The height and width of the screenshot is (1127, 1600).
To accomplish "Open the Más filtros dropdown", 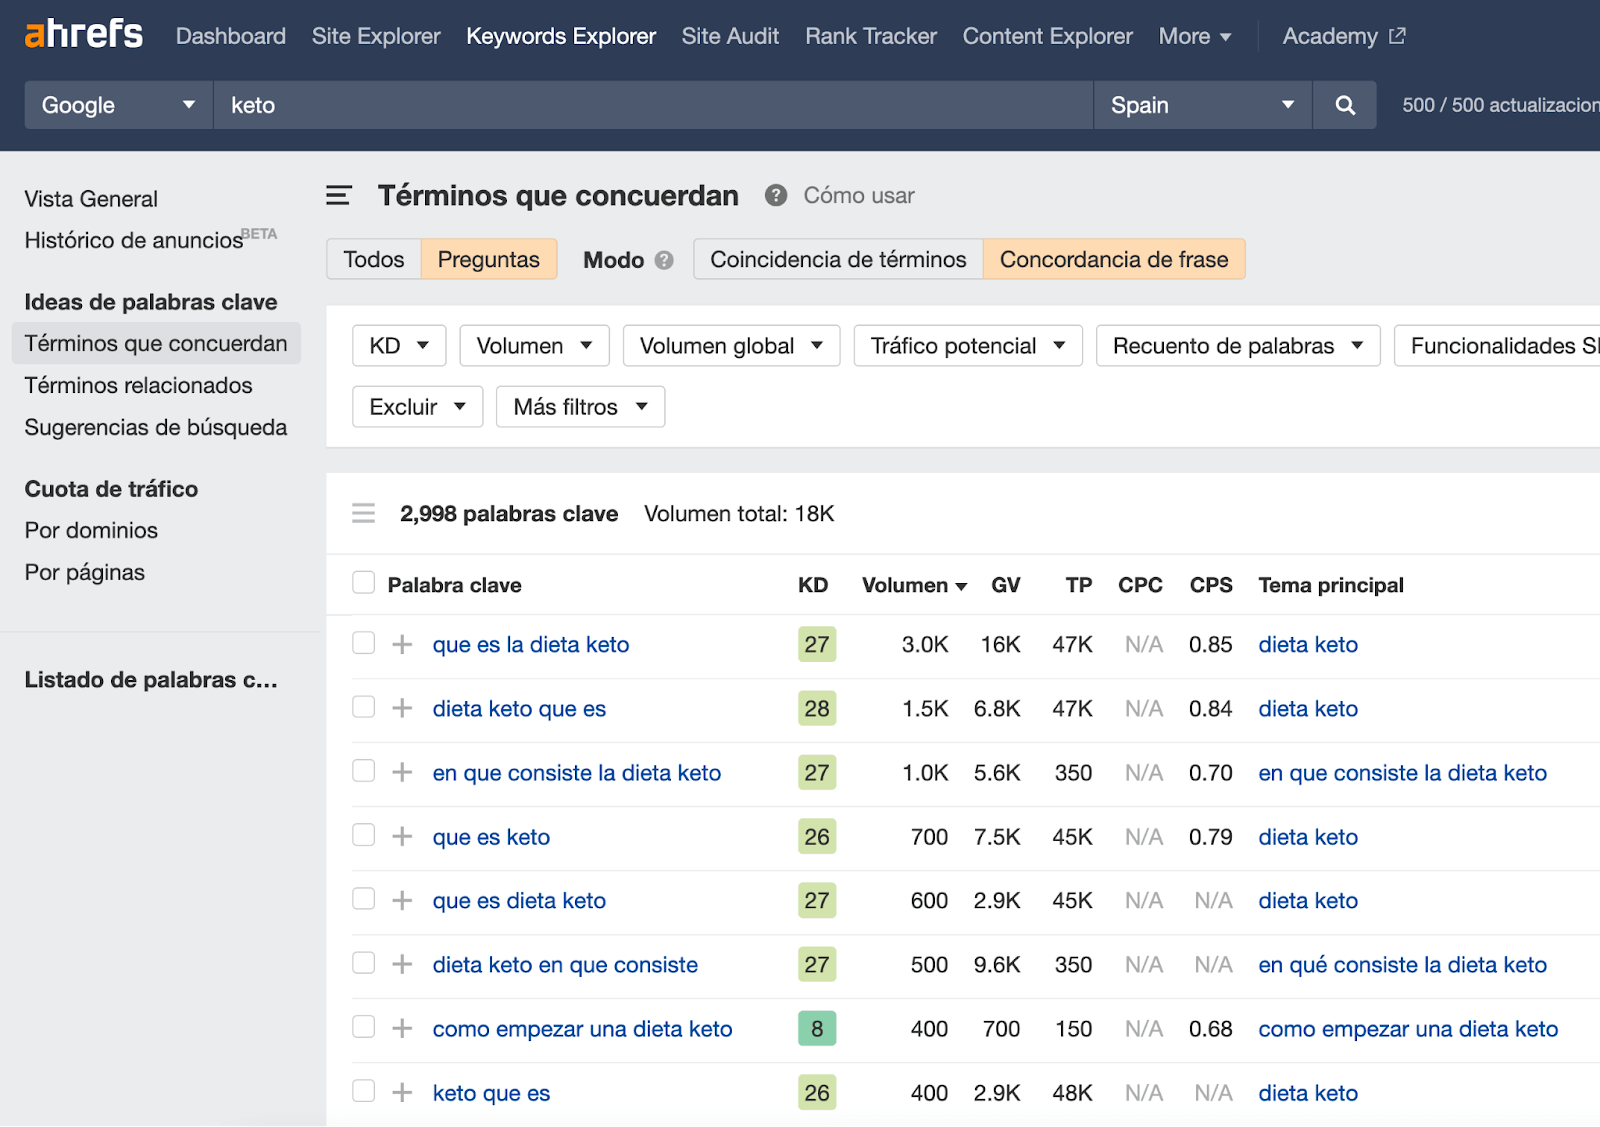I will coord(580,407).
